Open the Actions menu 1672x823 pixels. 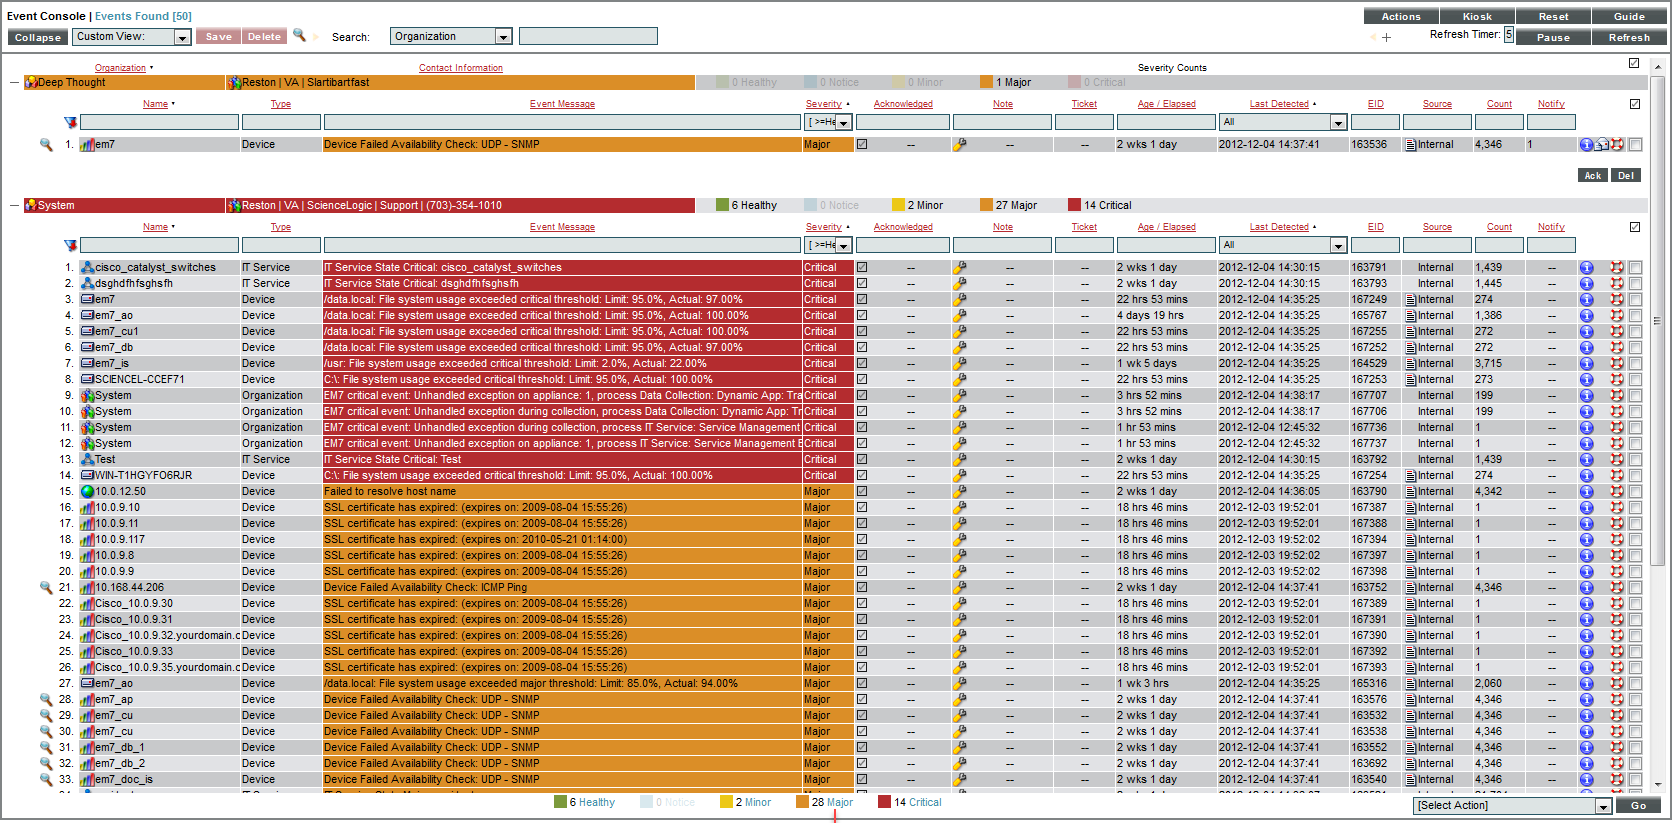coord(1401,16)
